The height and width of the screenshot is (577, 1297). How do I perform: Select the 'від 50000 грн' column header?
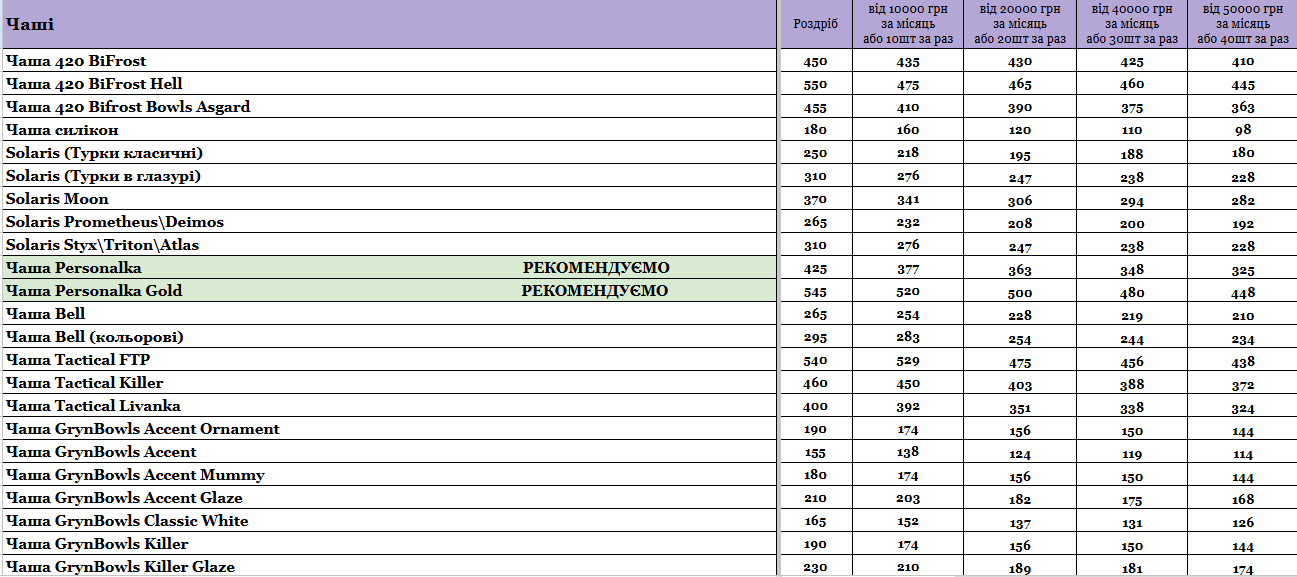(x=1243, y=24)
